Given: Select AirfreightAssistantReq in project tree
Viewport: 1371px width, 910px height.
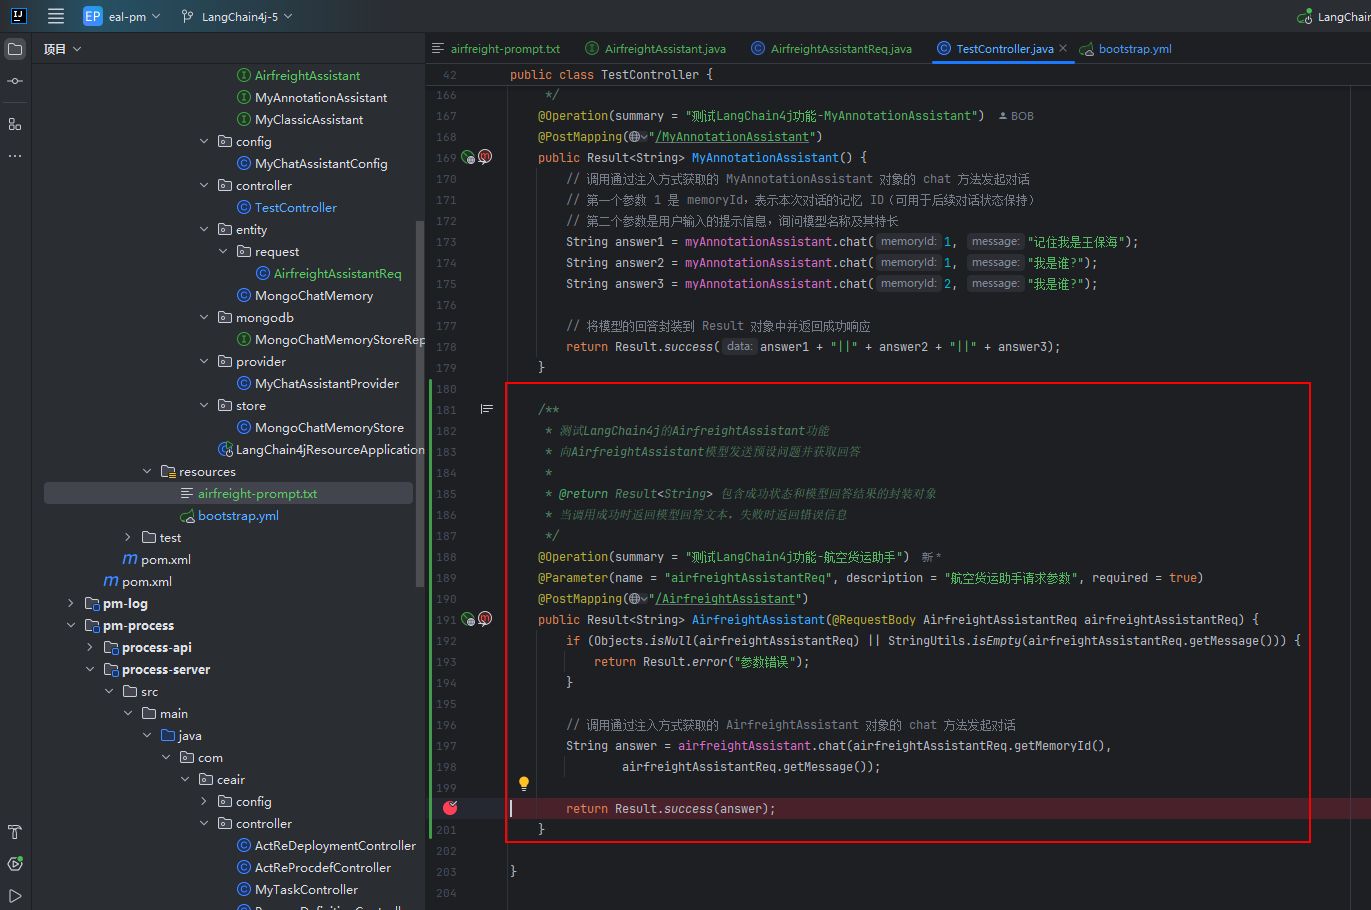Looking at the screenshot, I should tap(337, 274).
